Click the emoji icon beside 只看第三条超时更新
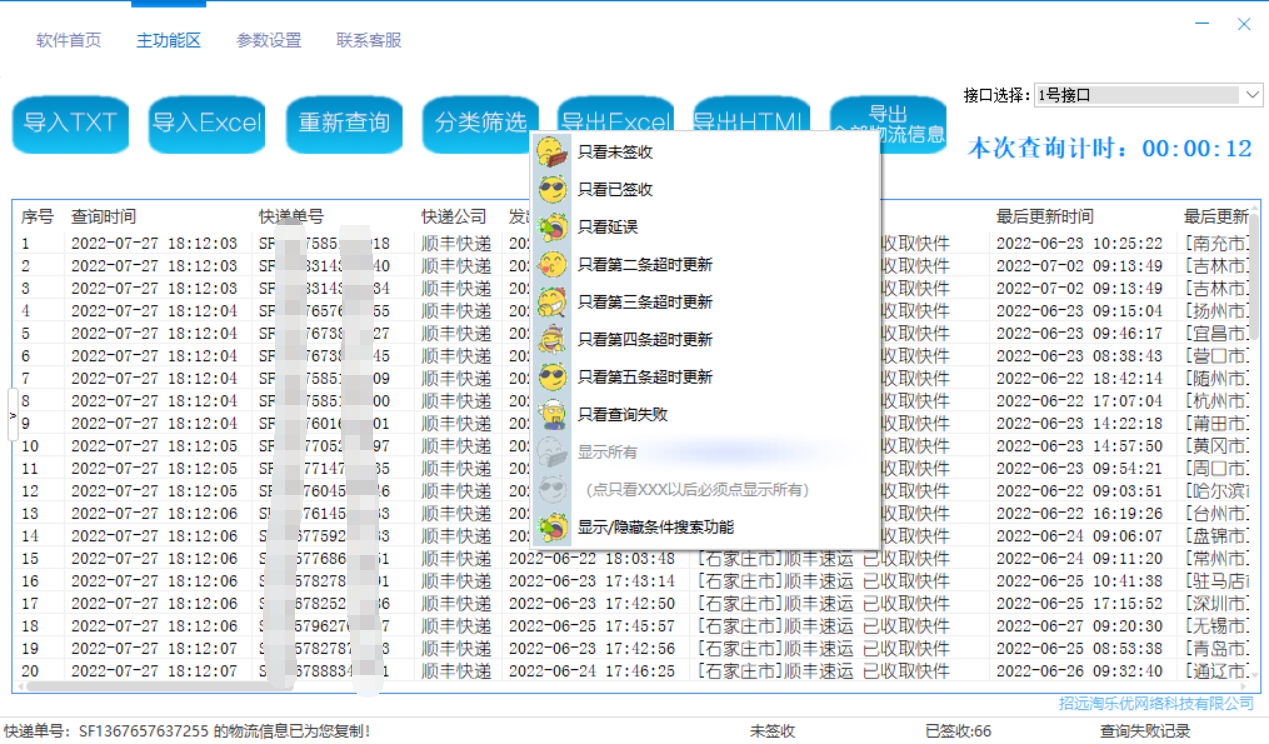 [552, 302]
